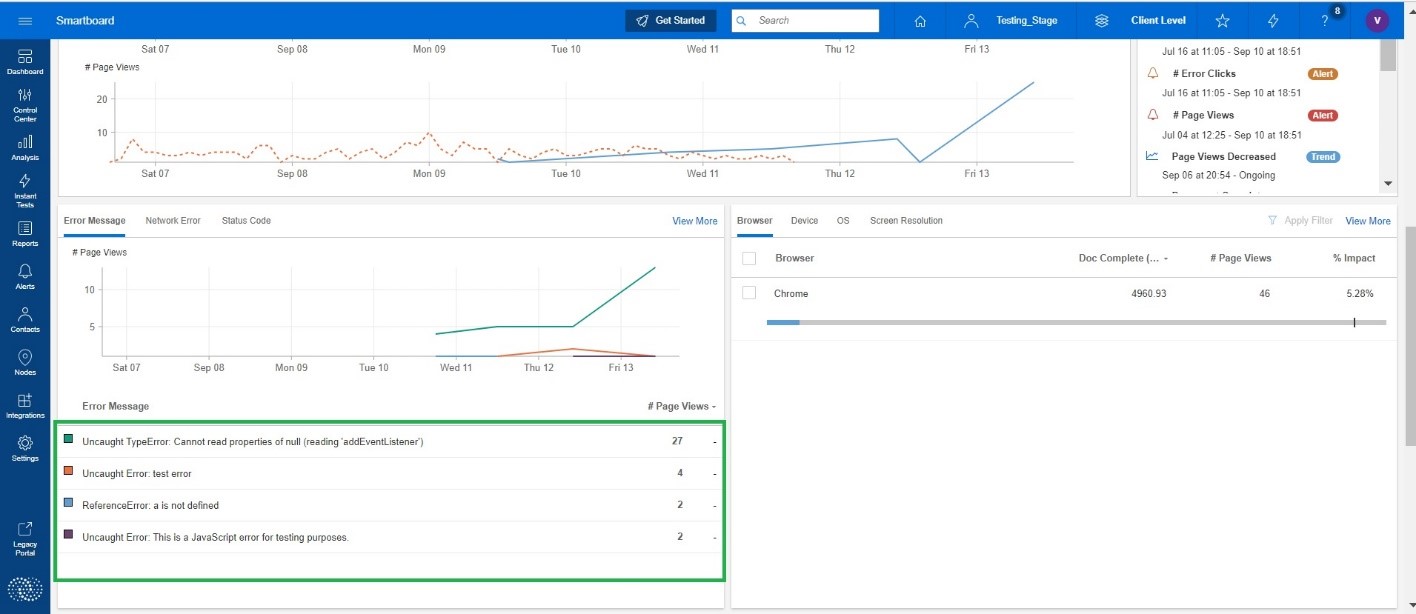The image size is (1416, 614).
Task: Open help question mark icon
Action: coord(1324,21)
